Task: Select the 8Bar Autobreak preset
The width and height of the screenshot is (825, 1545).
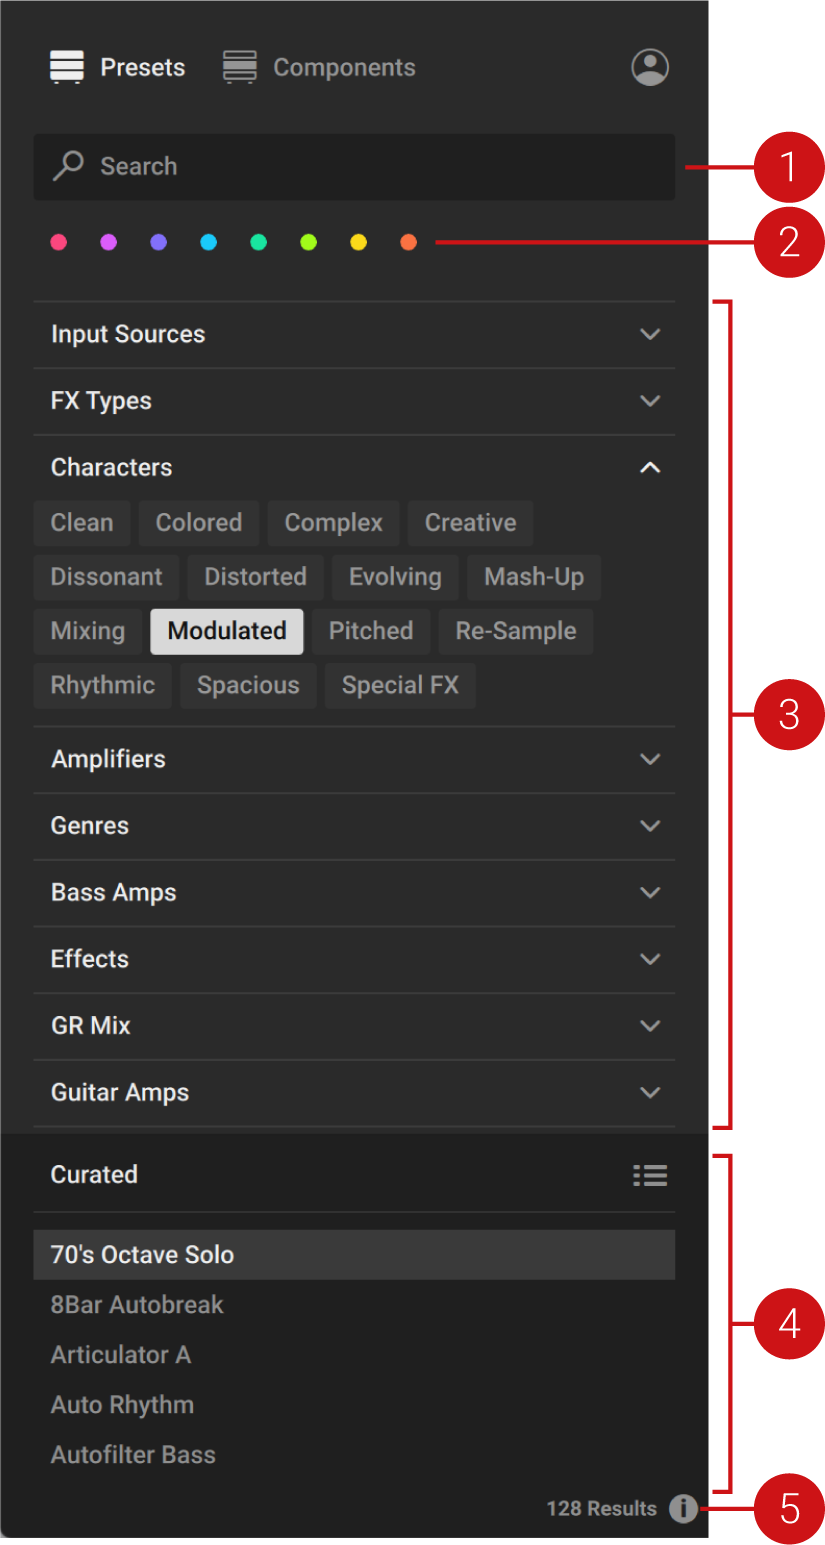Action: (137, 1305)
